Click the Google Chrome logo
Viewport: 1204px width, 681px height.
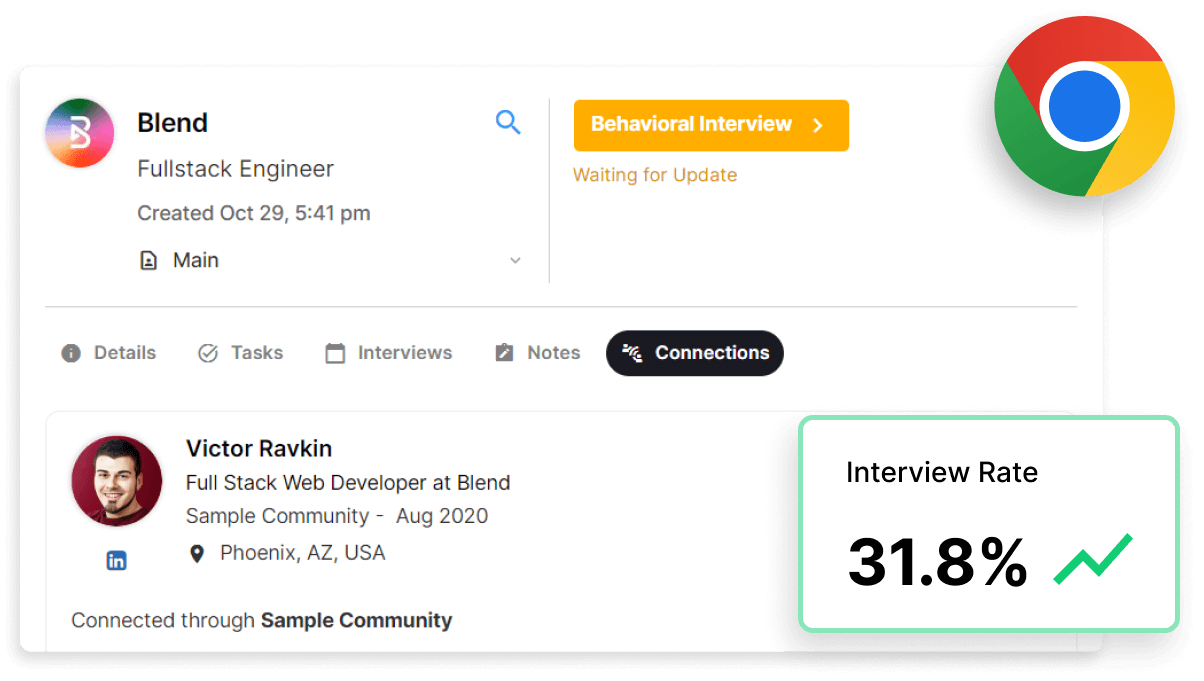pos(1085,104)
